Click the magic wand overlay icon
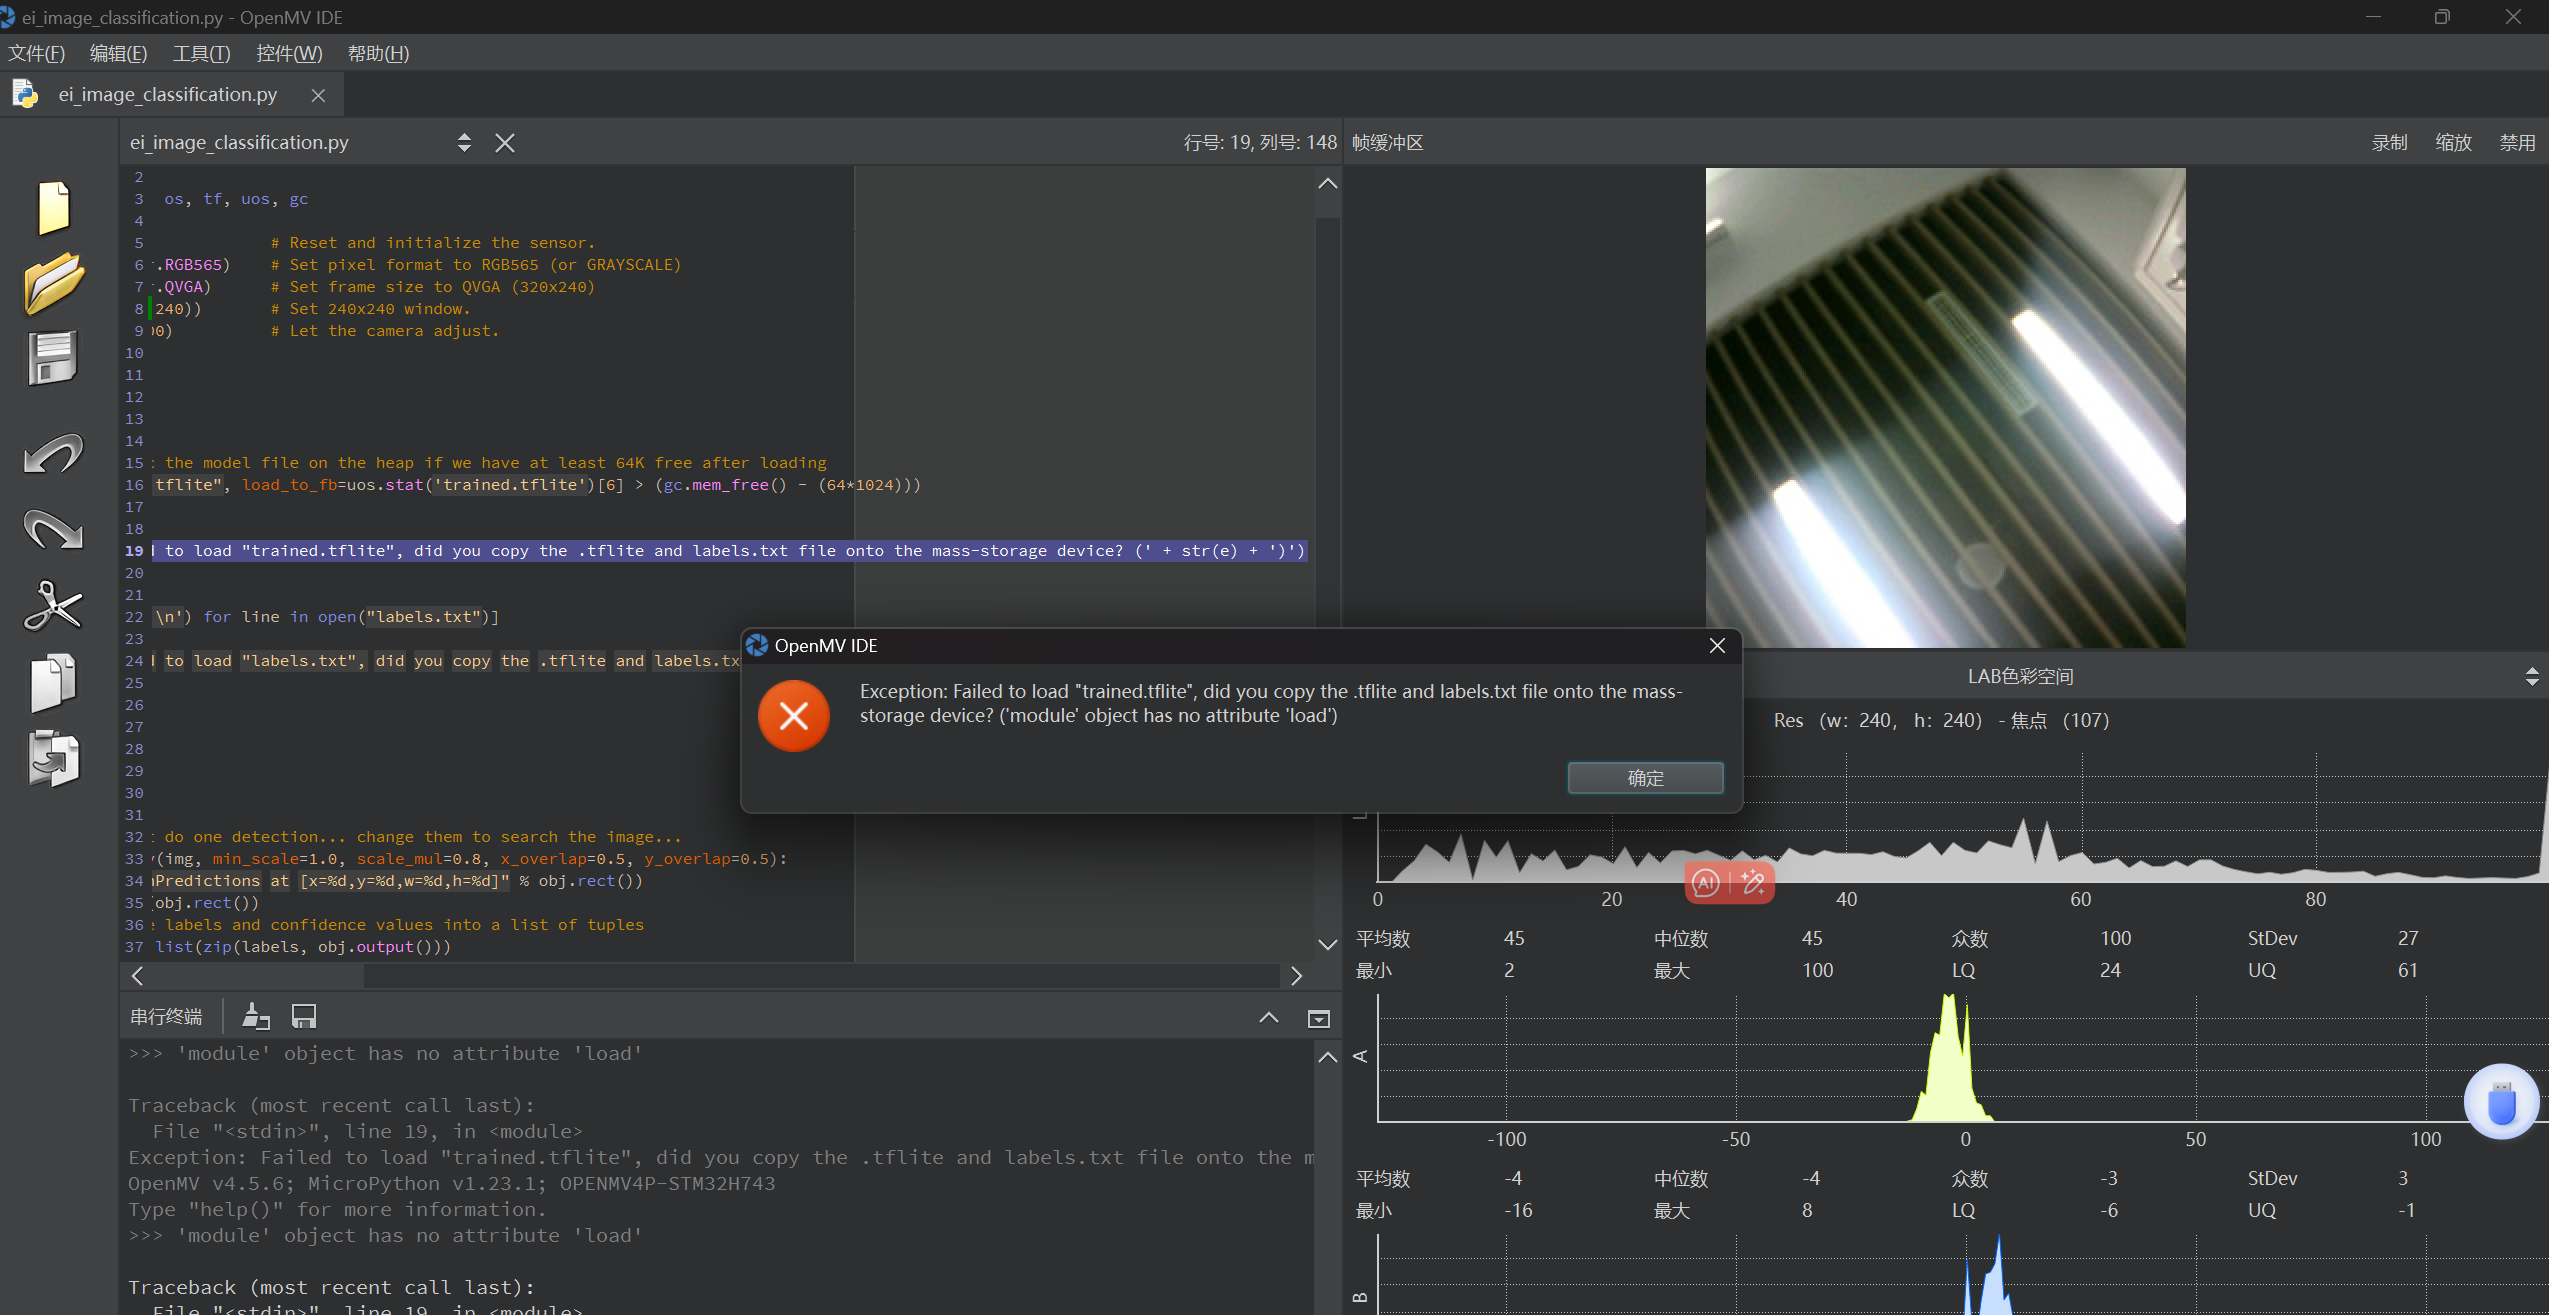This screenshot has width=2549, height=1315. point(1752,883)
